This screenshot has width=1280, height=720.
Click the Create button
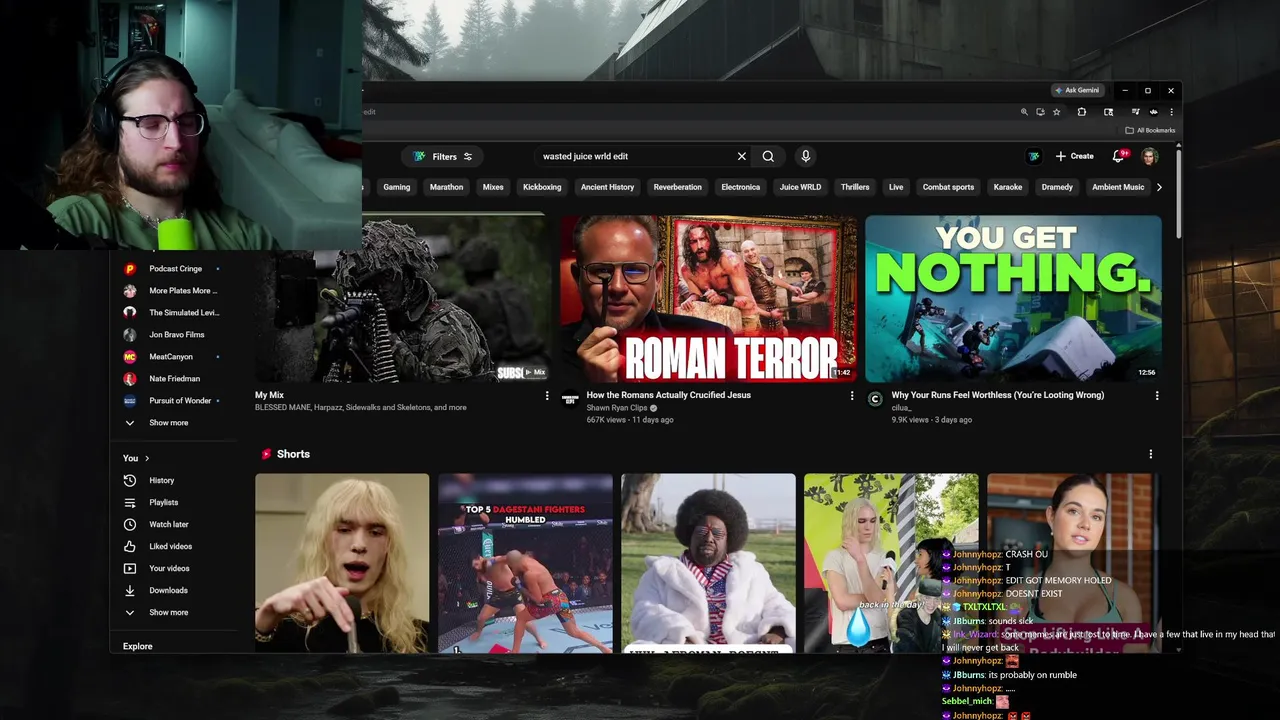pos(1075,156)
